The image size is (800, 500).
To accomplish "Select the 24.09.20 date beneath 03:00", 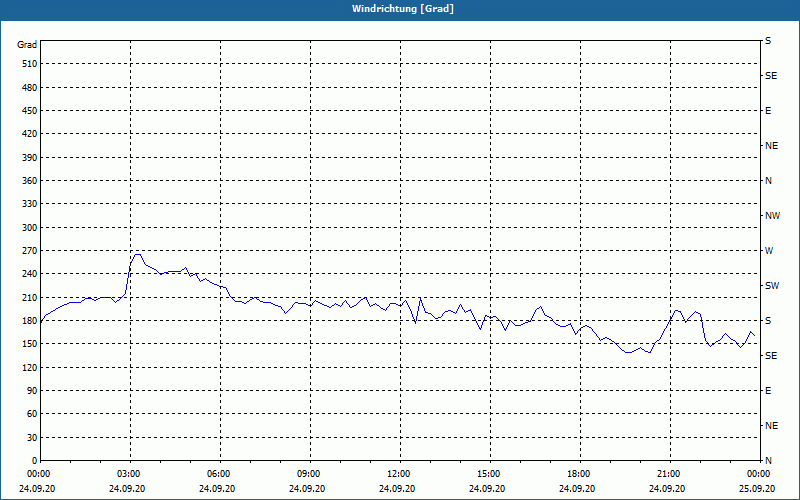I will (x=127, y=489).
